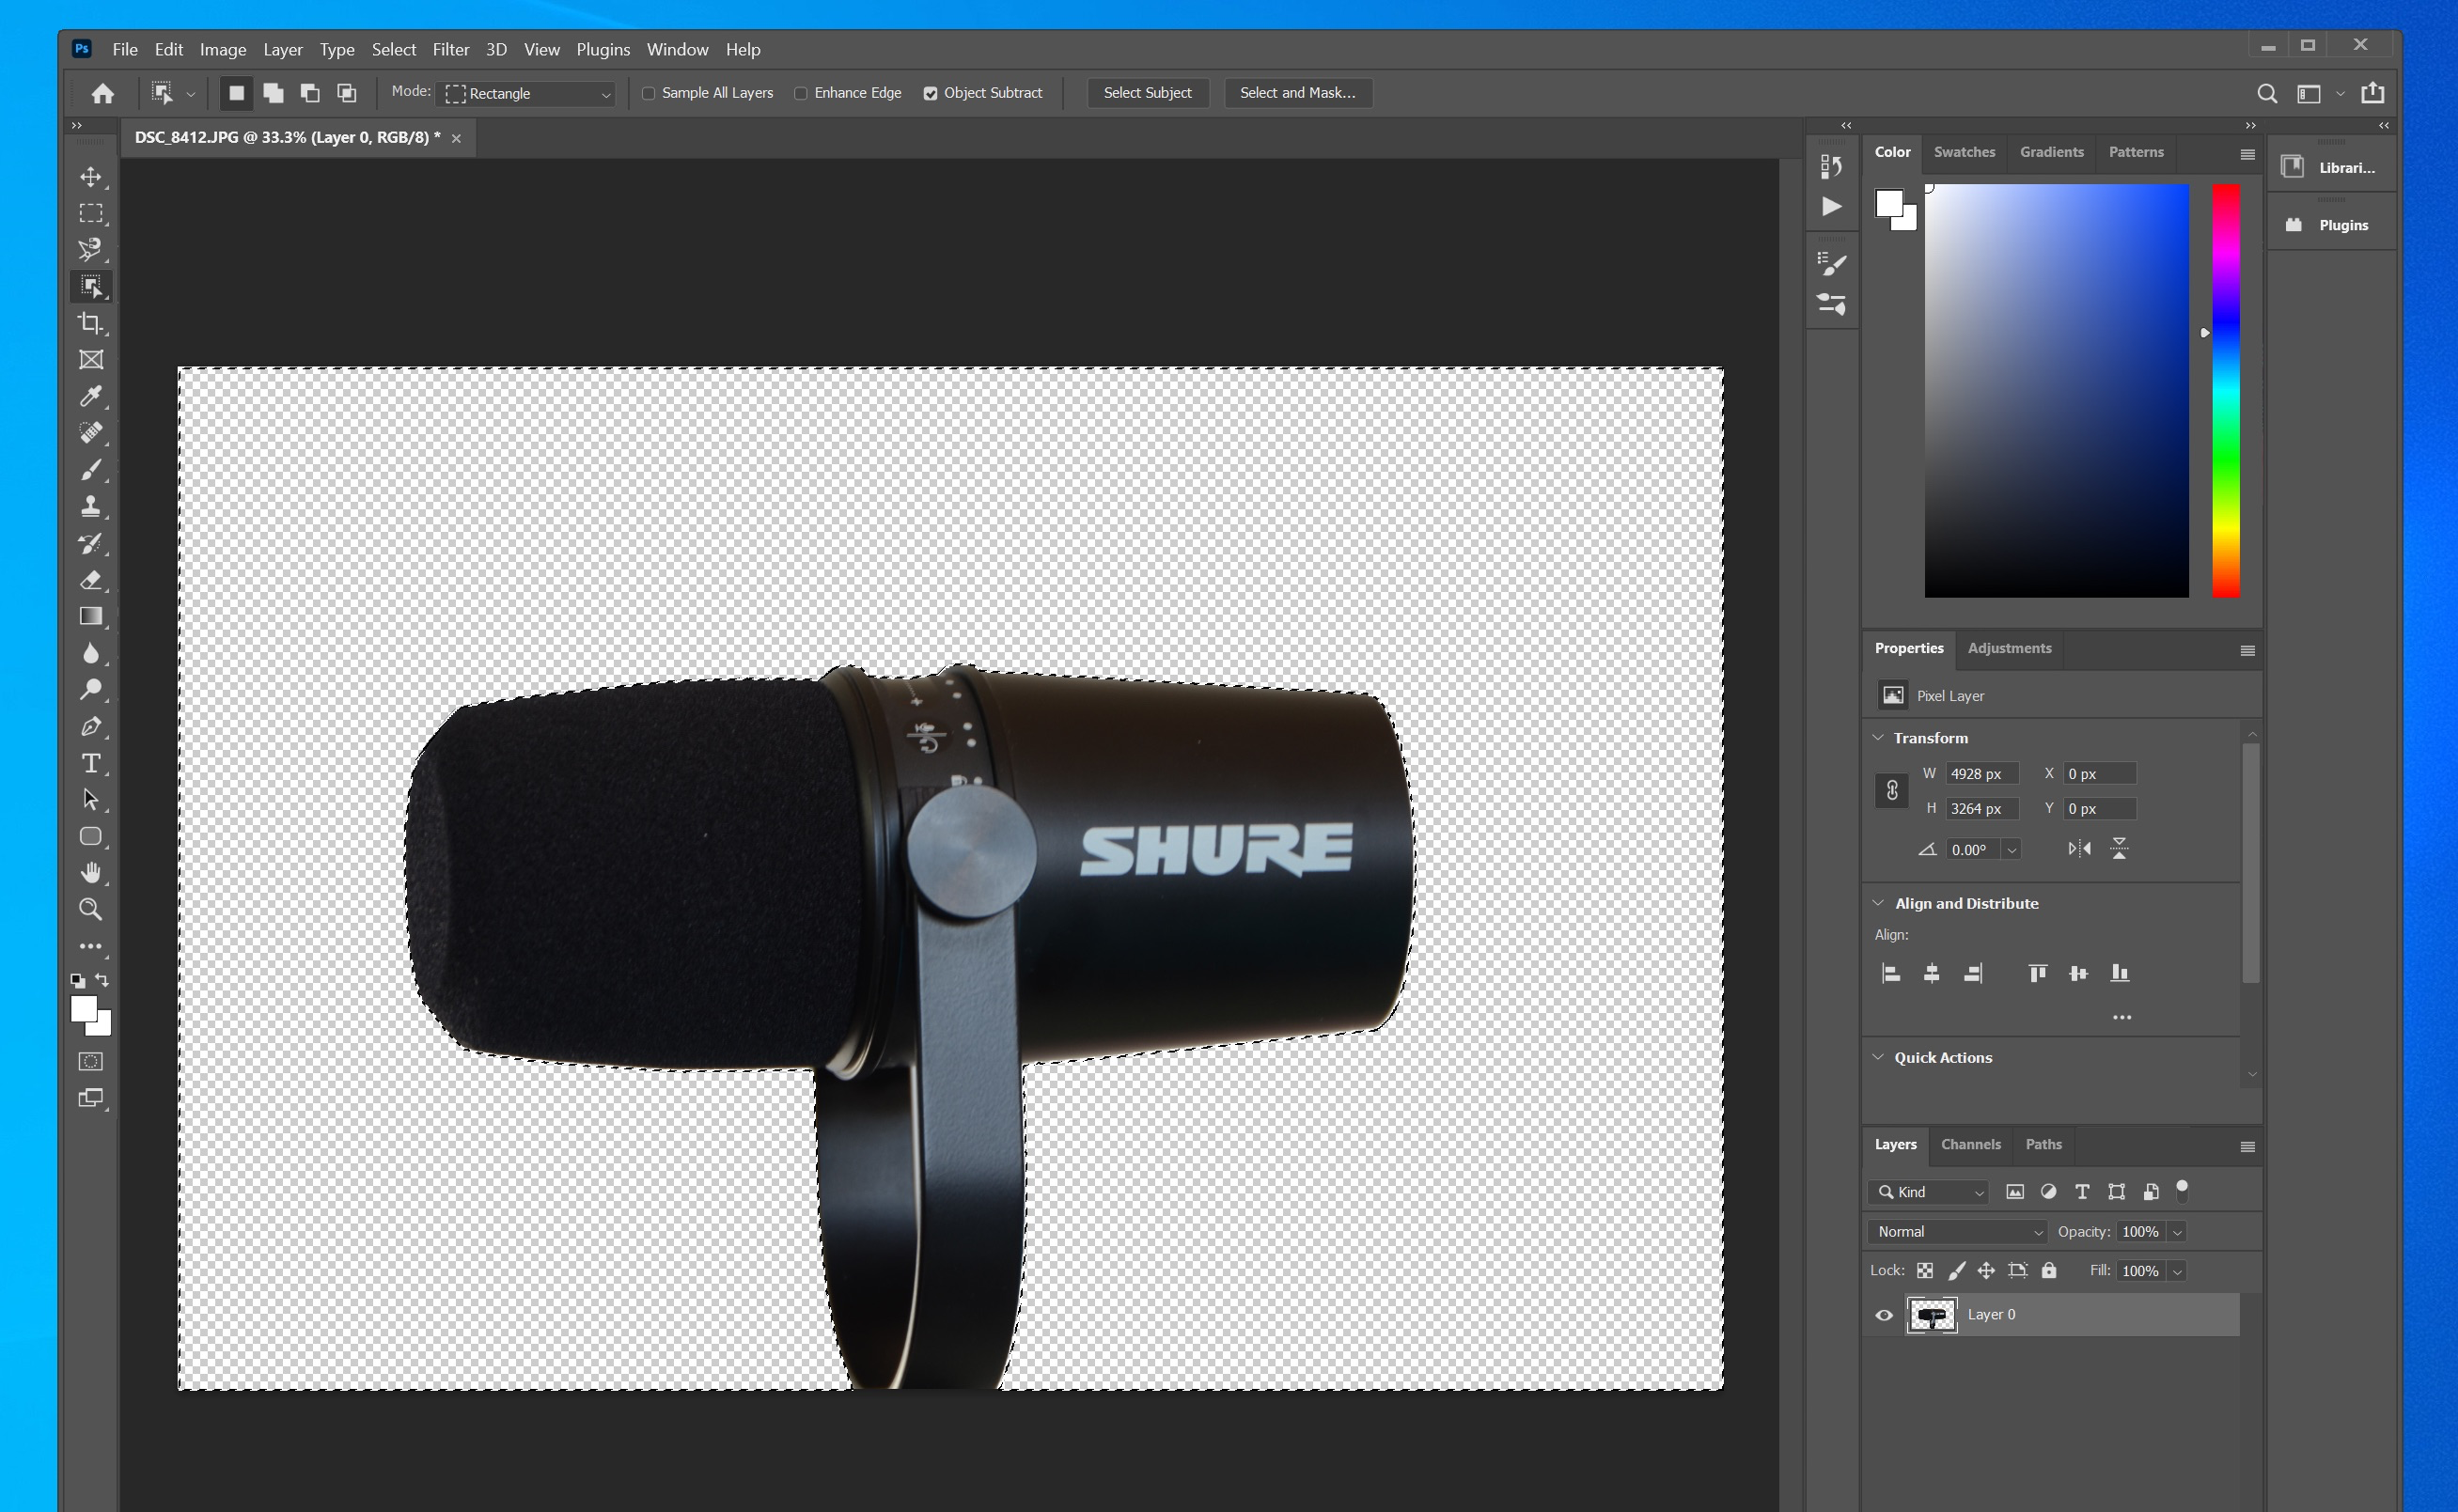Open the Libraries panel button
This screenshot has width=2458, height=1512.
coord(2332,167)
